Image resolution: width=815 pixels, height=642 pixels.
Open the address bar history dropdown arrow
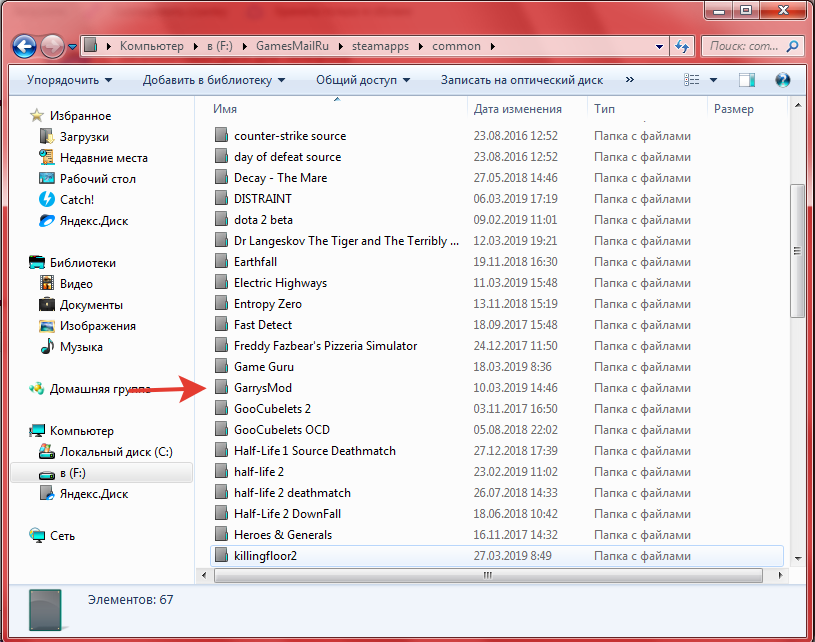[x=659, y=46]
